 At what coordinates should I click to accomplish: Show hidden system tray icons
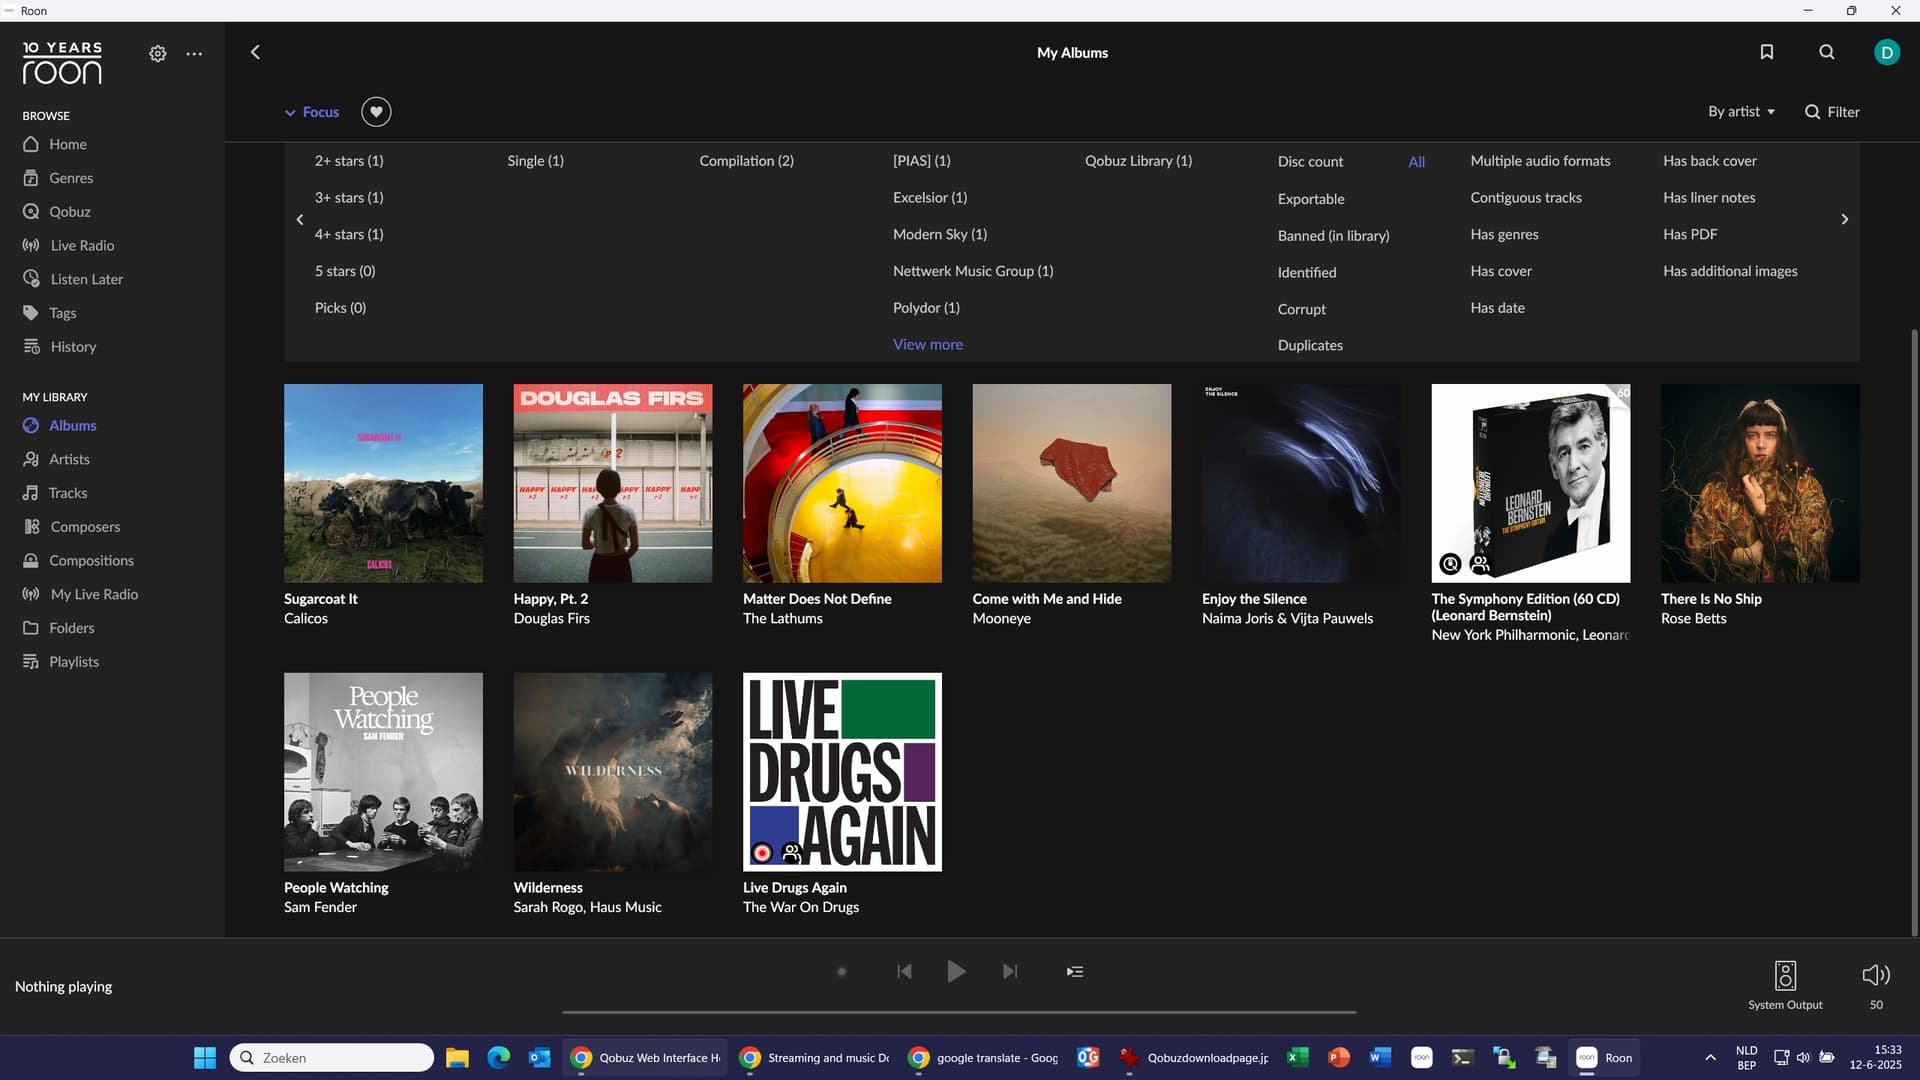pos(1710,1058)
